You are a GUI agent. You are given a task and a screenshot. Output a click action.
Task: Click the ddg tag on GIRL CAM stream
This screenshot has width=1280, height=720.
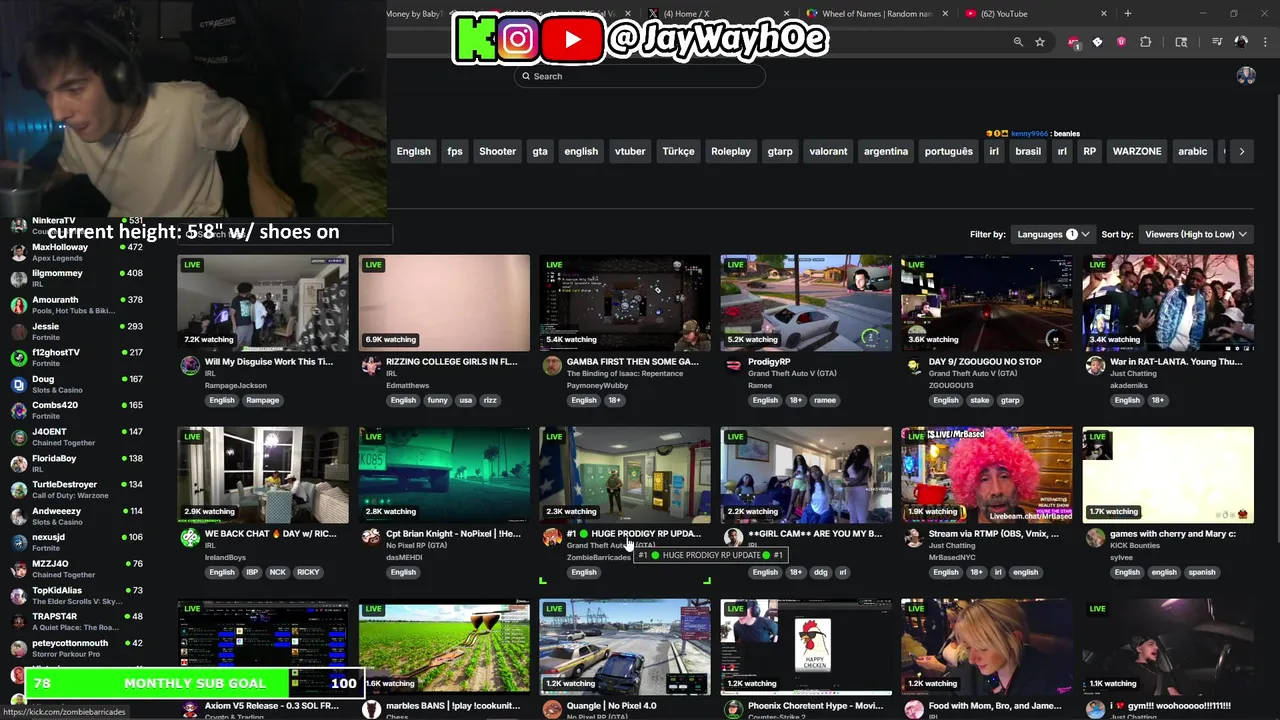coord(821,572)
